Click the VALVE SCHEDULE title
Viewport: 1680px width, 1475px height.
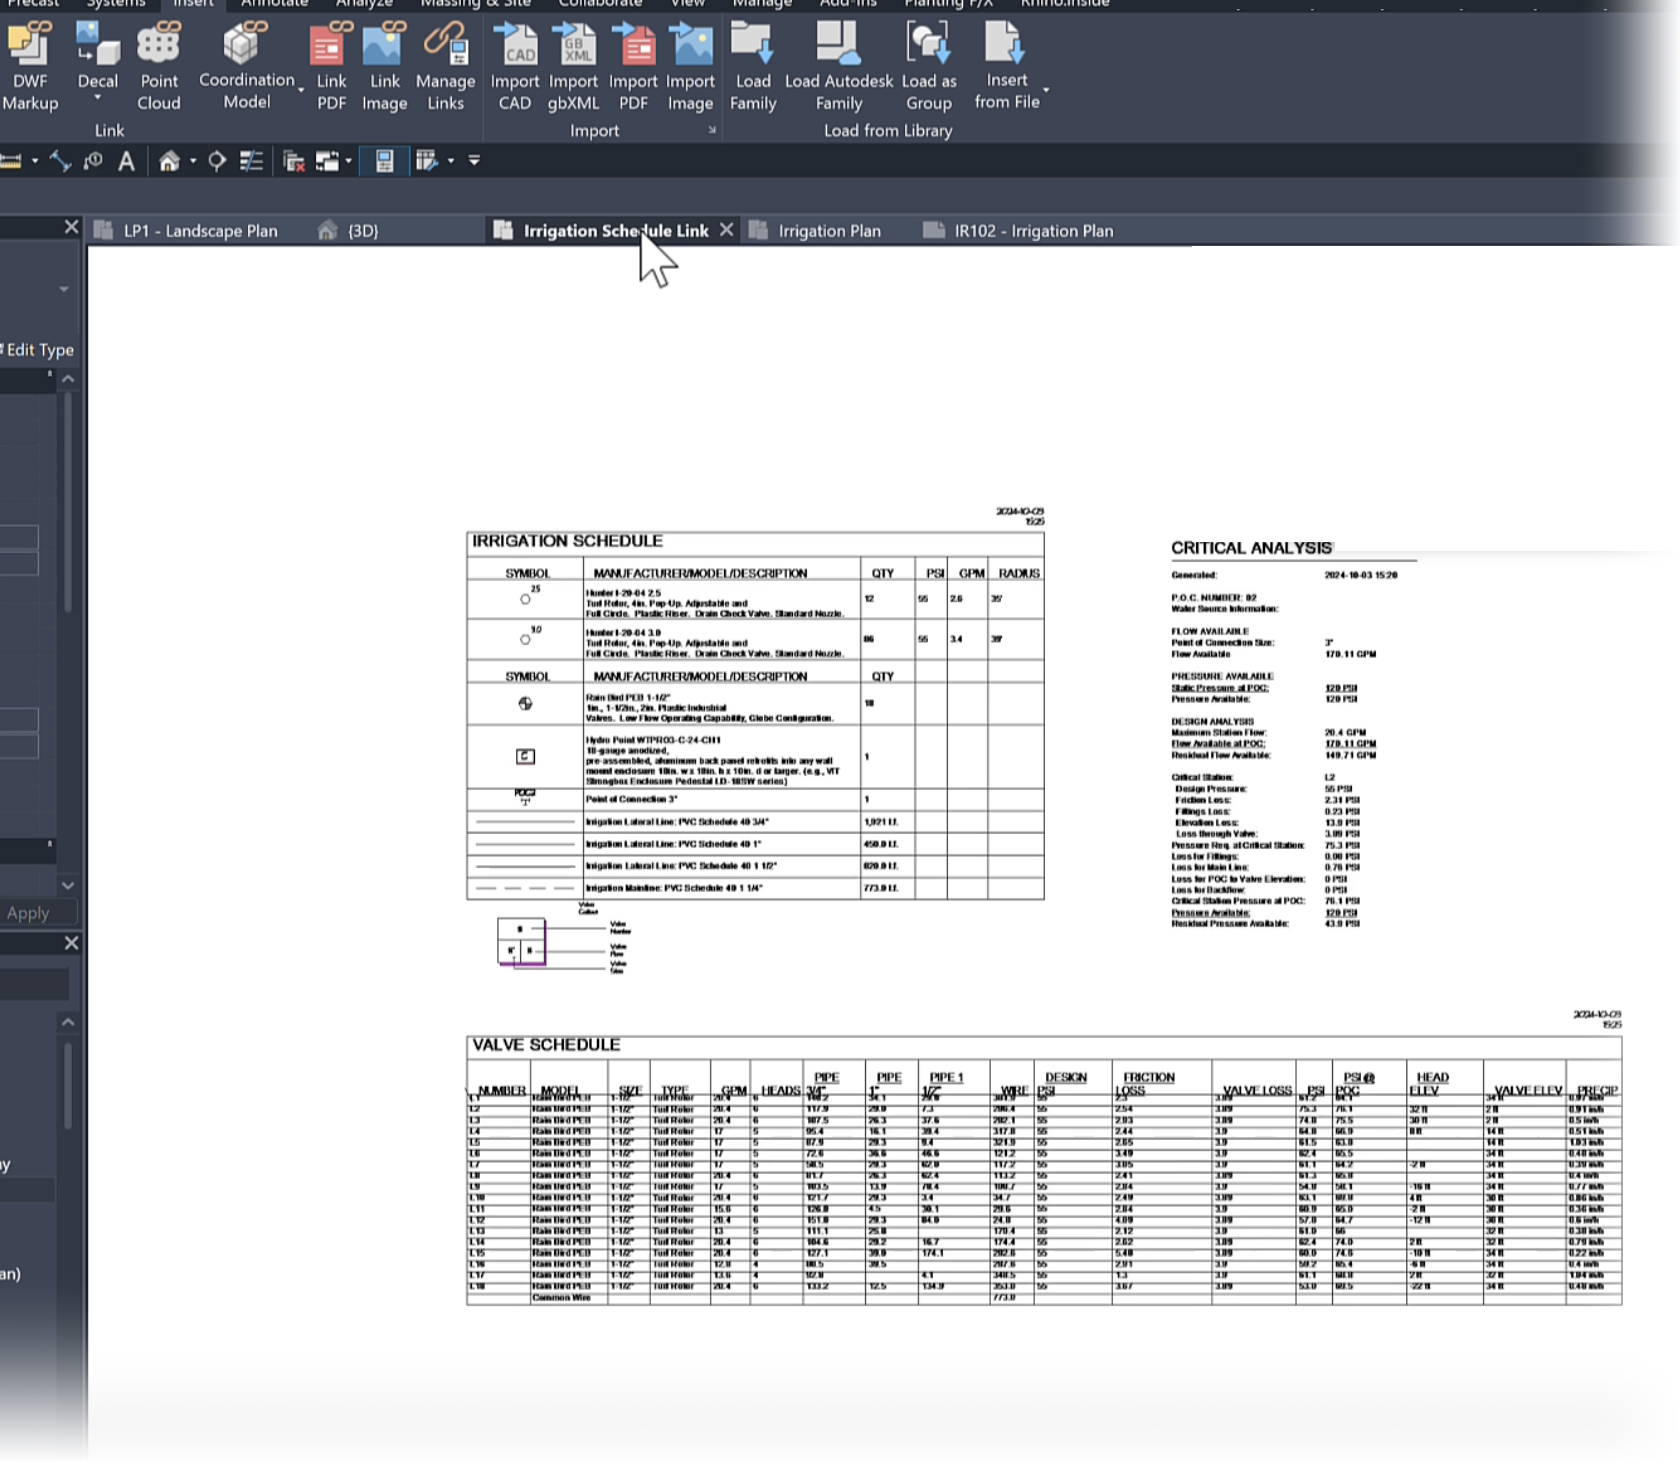point(546,1045)
